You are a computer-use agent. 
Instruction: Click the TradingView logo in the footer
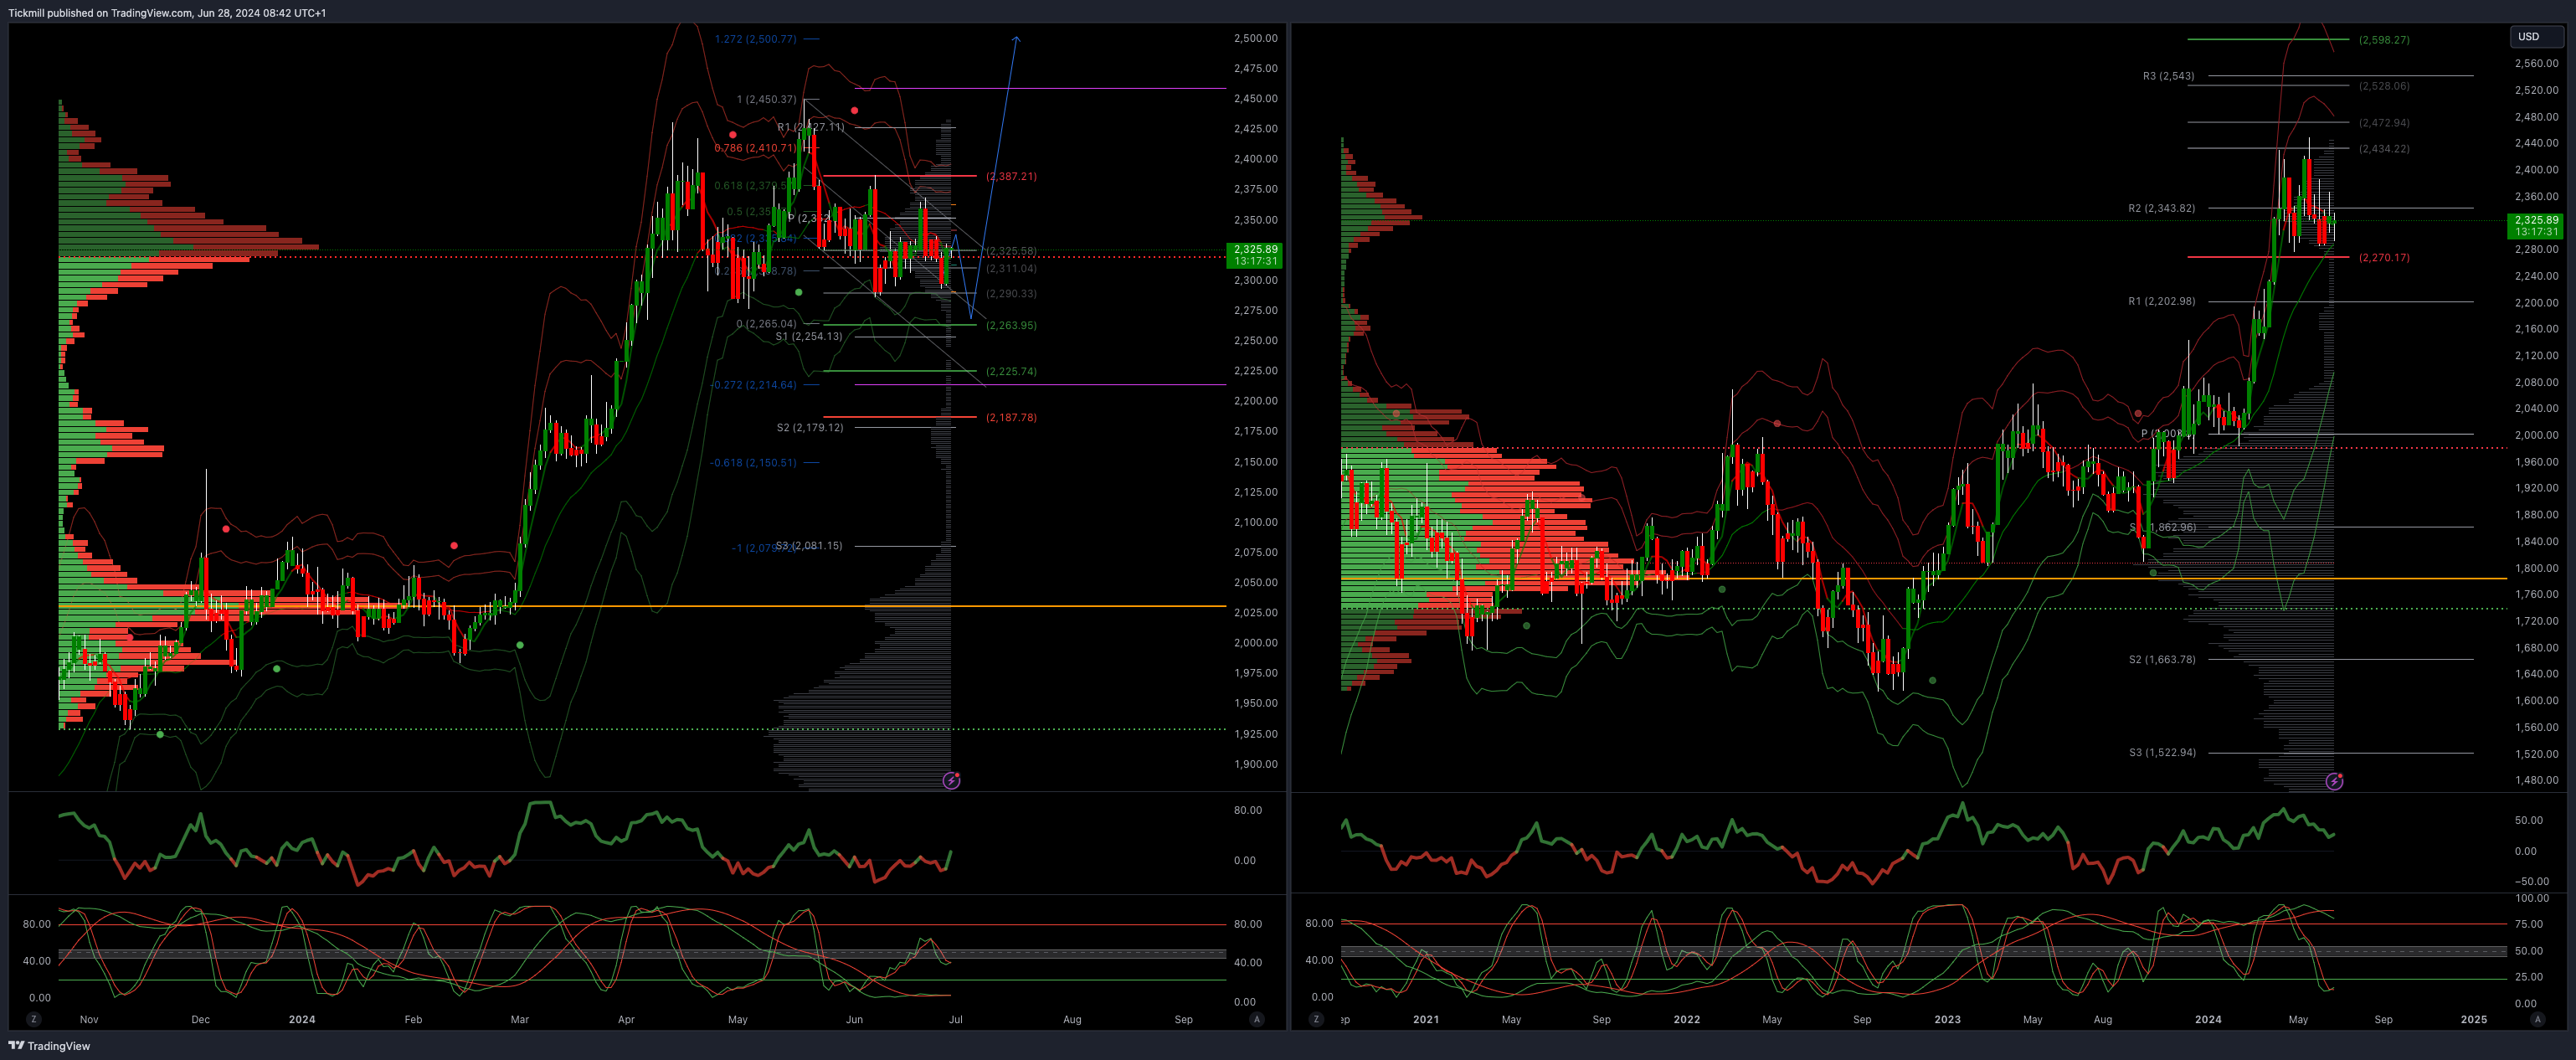coord(49,1046)
